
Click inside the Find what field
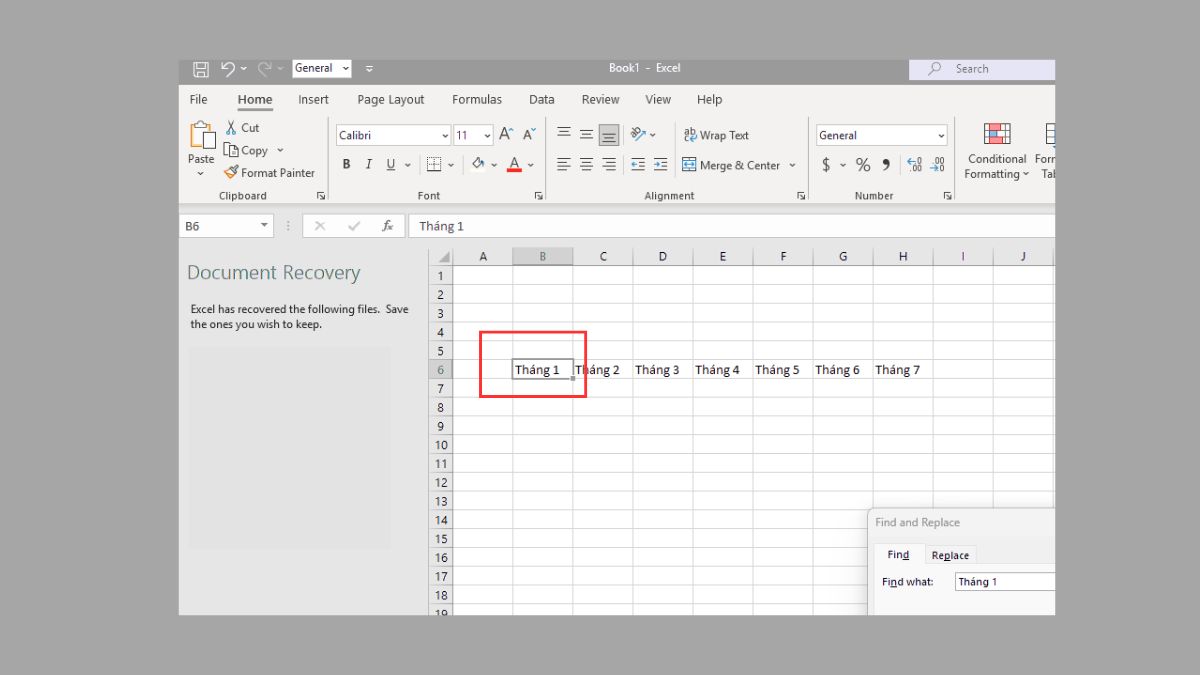pyautogui.click(x=1004, y=581)
